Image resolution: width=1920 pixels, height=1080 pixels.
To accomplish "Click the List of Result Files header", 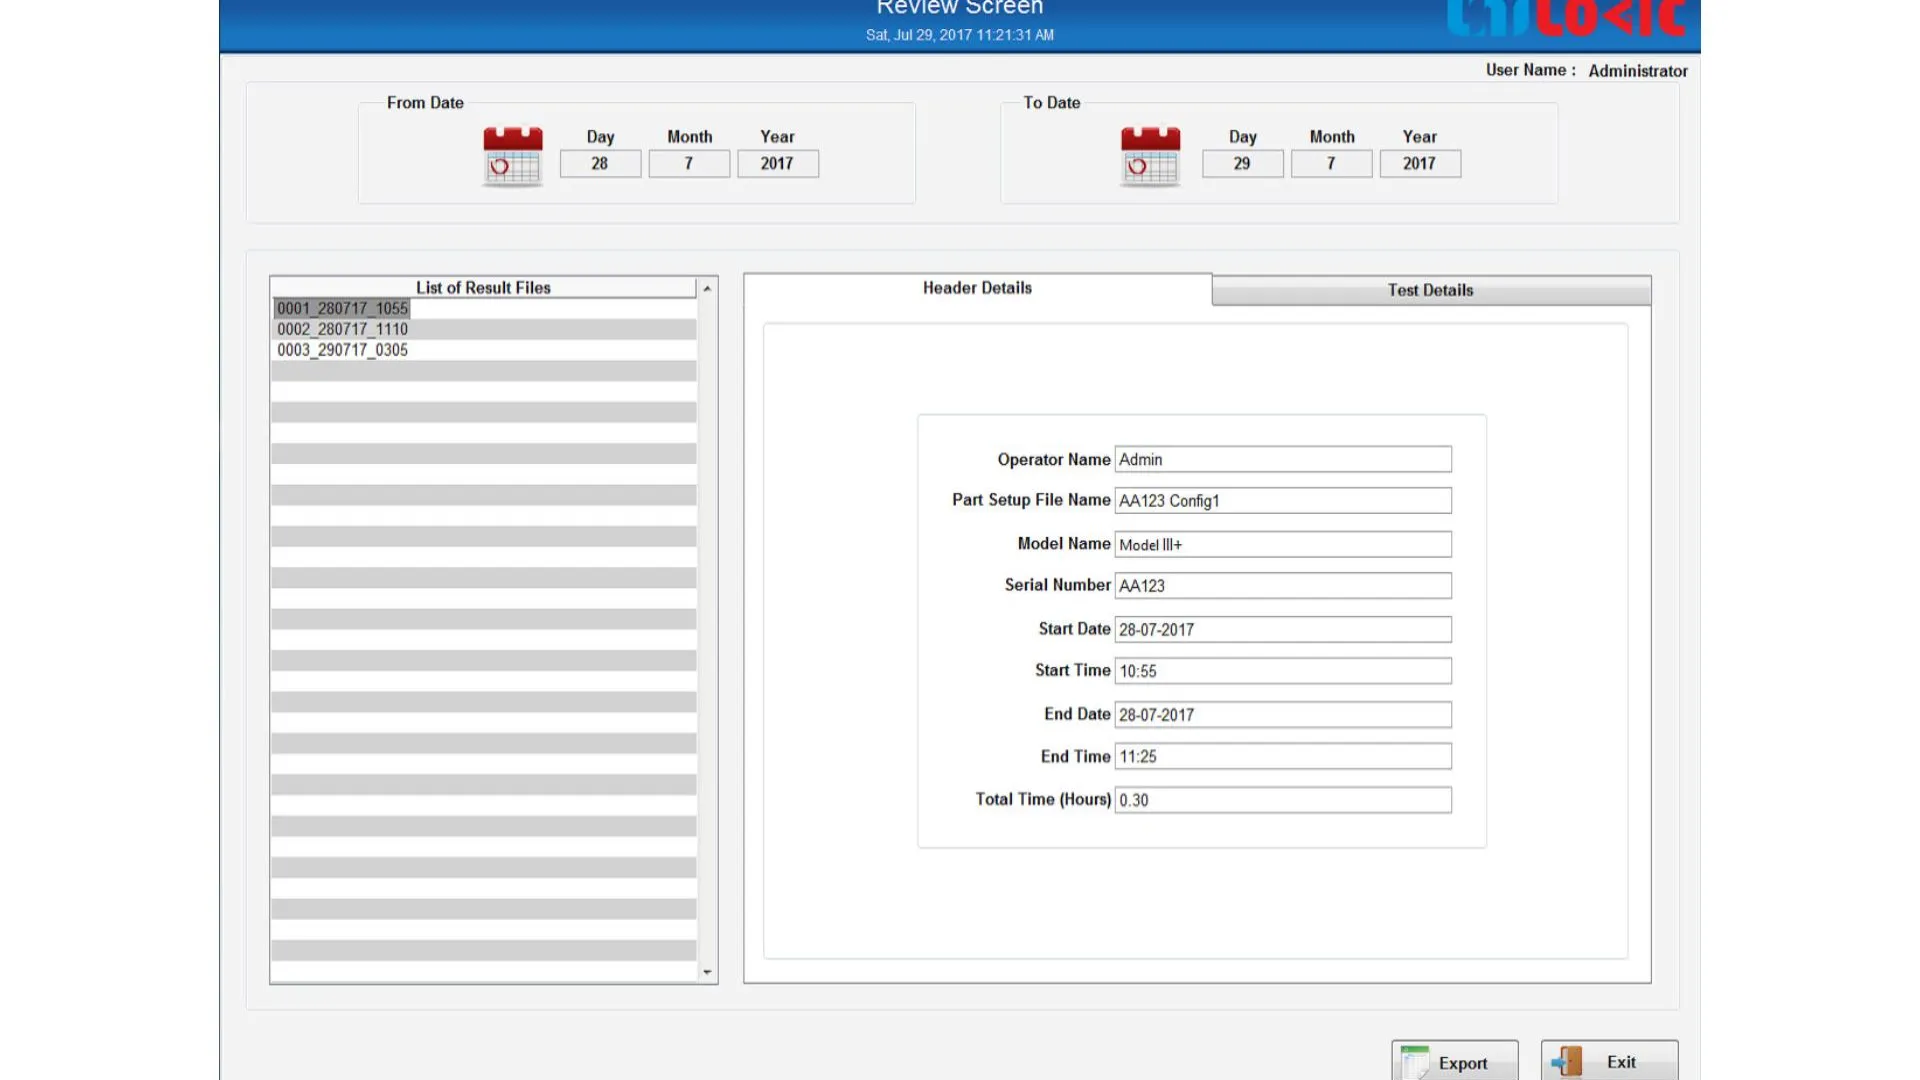I will [483, 288].
